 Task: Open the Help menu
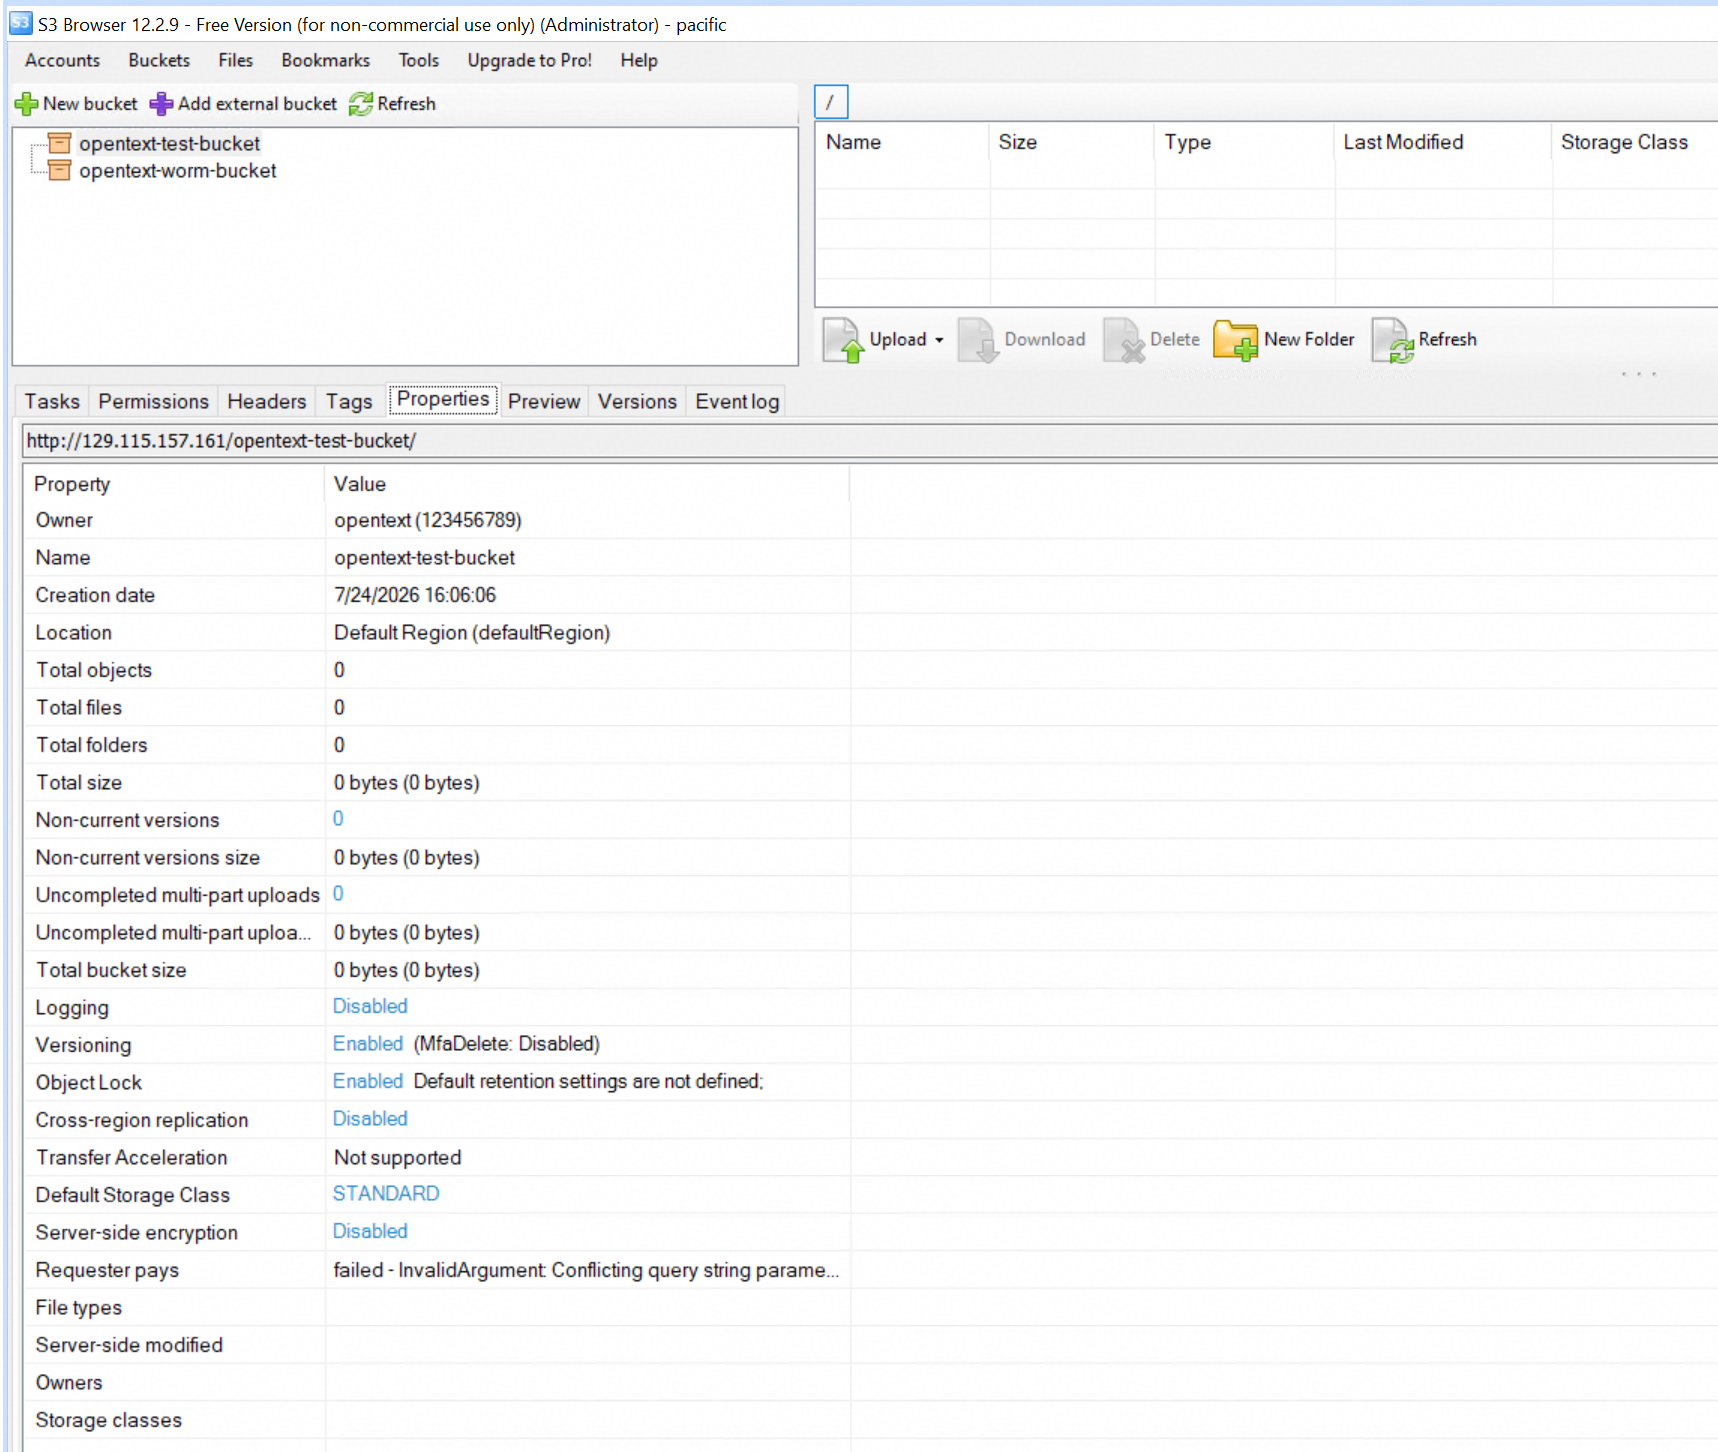(x=639, y=60)
